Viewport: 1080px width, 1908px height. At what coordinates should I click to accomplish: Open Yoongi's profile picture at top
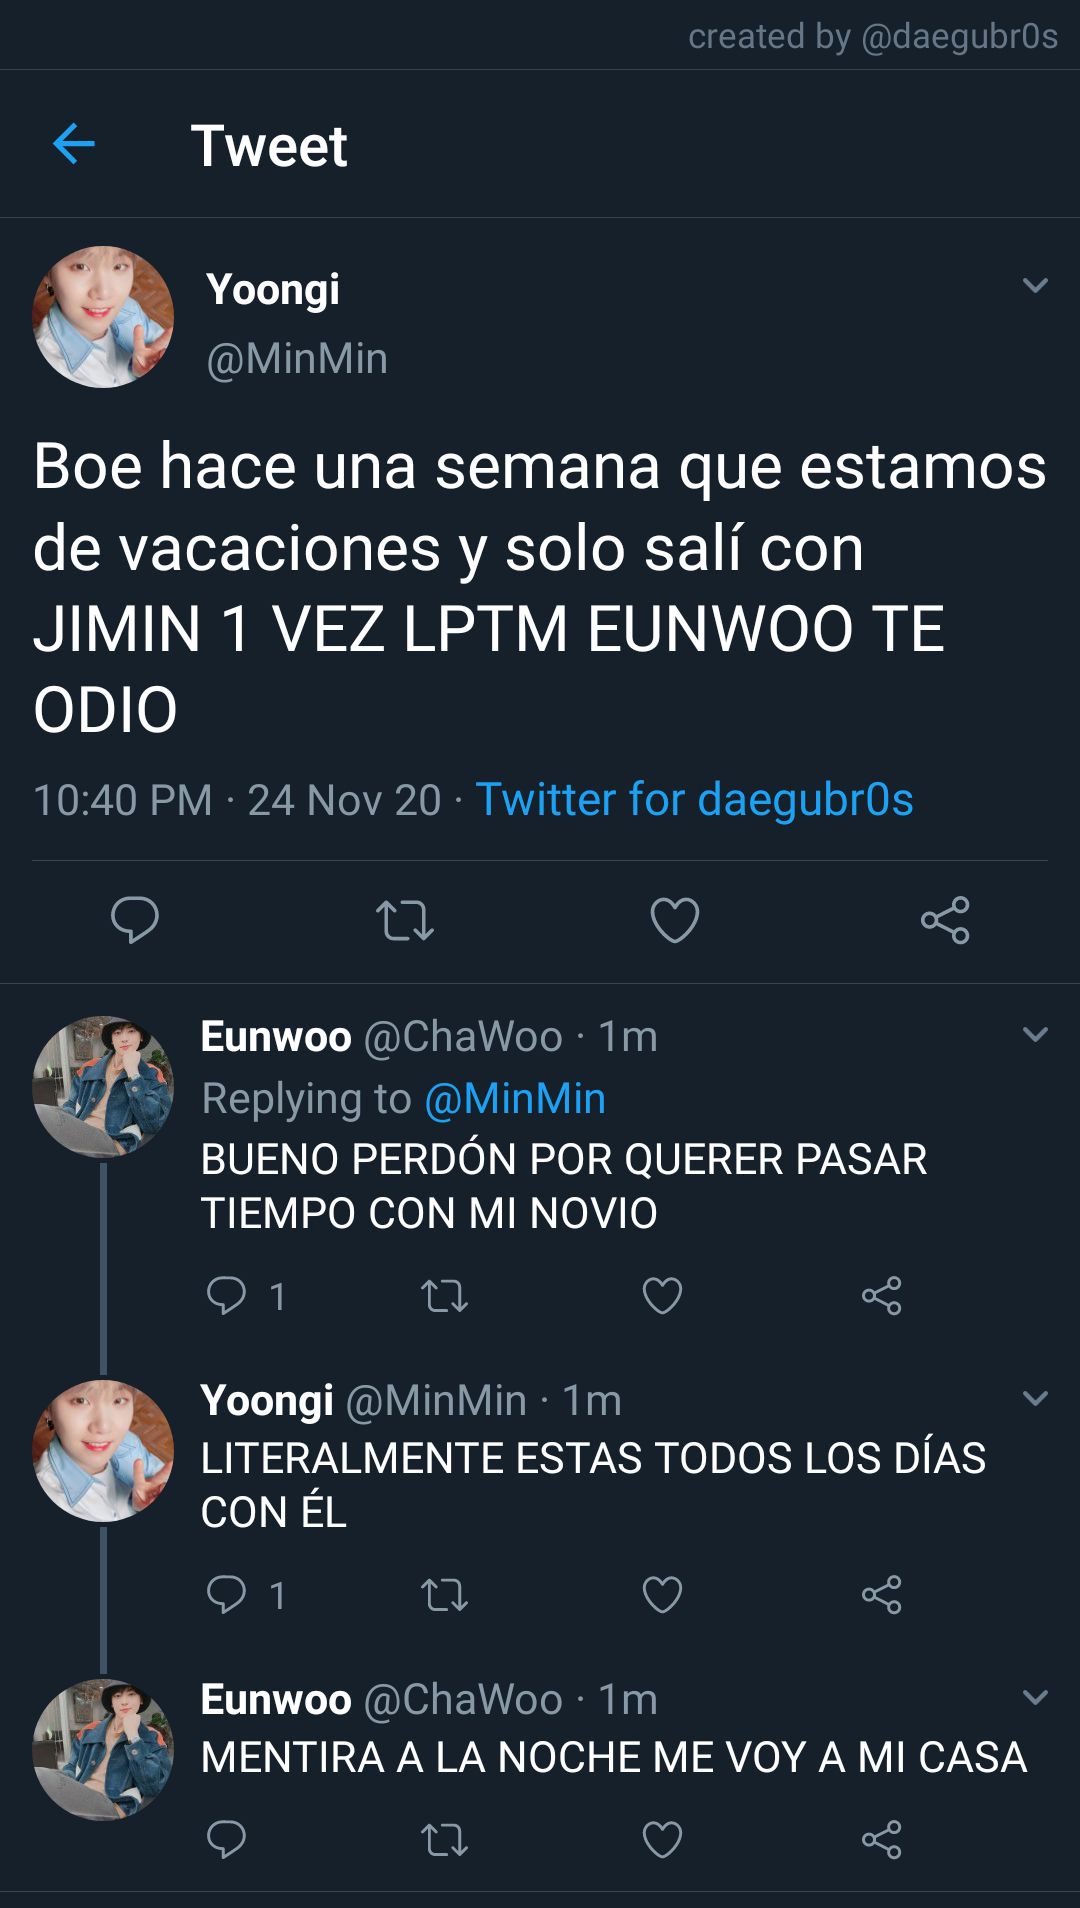click(103, 317)
